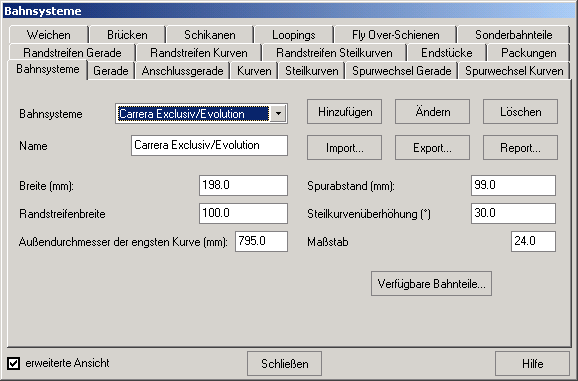Viewport: 578px width, 381px height.
Task: Focus the Name input field
Action: click(209, 146)
